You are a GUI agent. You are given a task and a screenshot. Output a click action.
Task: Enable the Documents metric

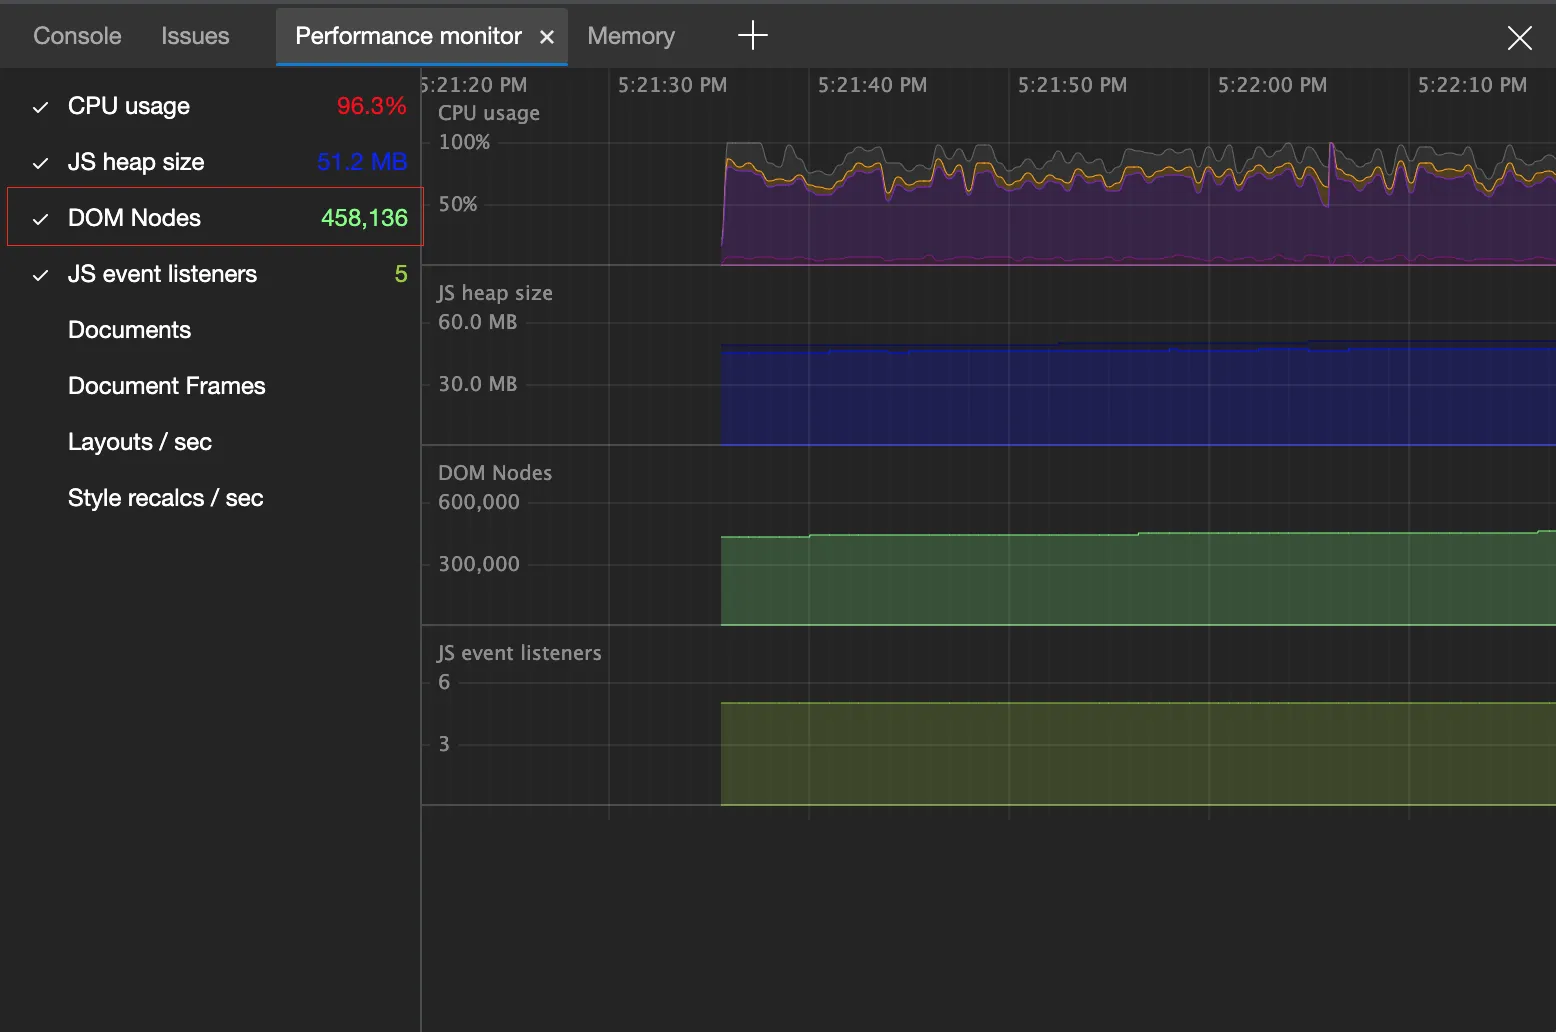(129, 330)
